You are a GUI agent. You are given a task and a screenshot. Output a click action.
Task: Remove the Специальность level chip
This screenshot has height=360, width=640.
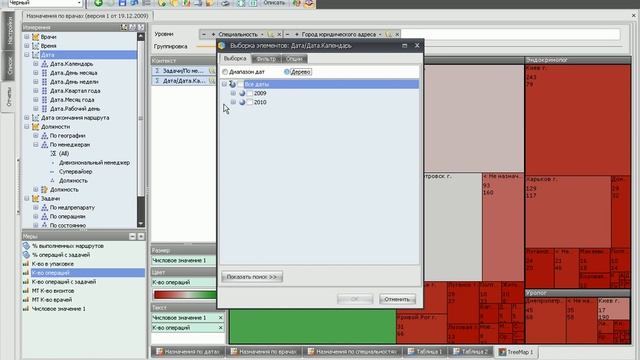click(279, 34)
